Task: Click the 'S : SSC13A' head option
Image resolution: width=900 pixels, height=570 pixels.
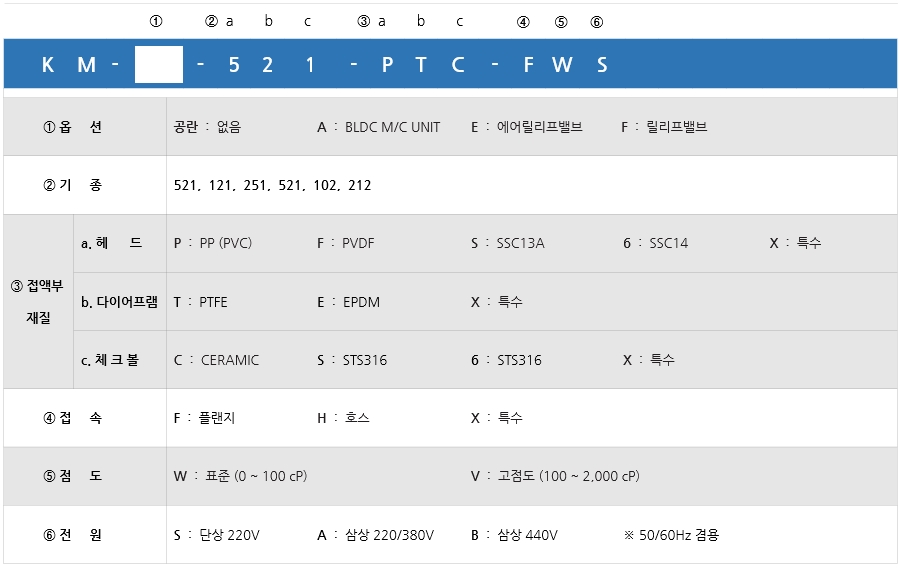Action: click(x=507, y=243)
